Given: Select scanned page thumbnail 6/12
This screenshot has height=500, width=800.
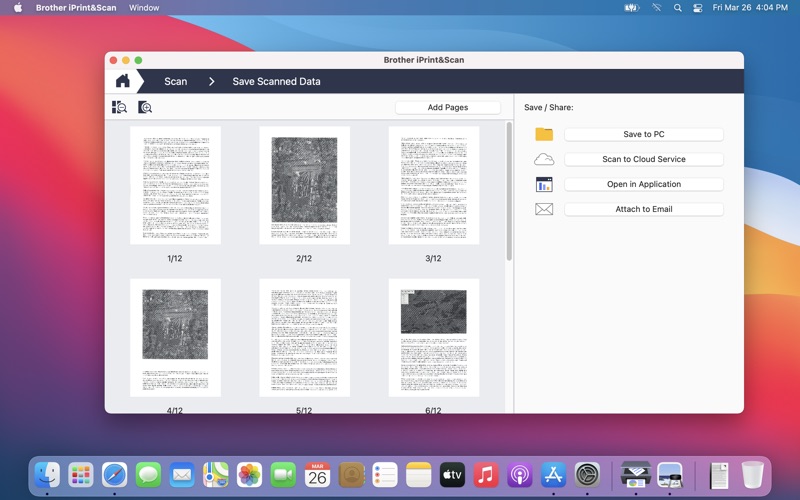Looking at the screenshot, I should [x=434, y=337].
